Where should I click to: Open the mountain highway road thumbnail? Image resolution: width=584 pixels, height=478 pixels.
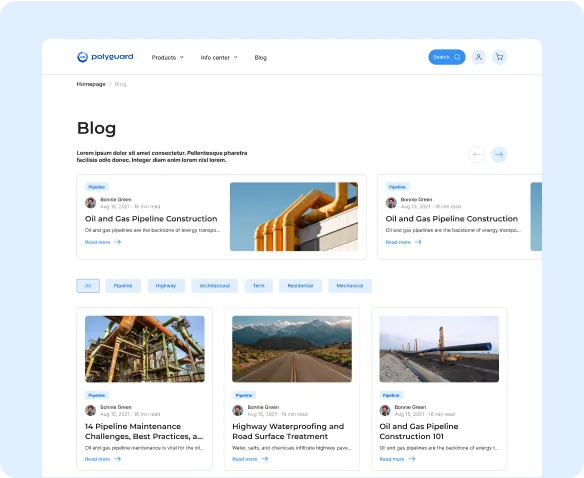pos(292,349)
